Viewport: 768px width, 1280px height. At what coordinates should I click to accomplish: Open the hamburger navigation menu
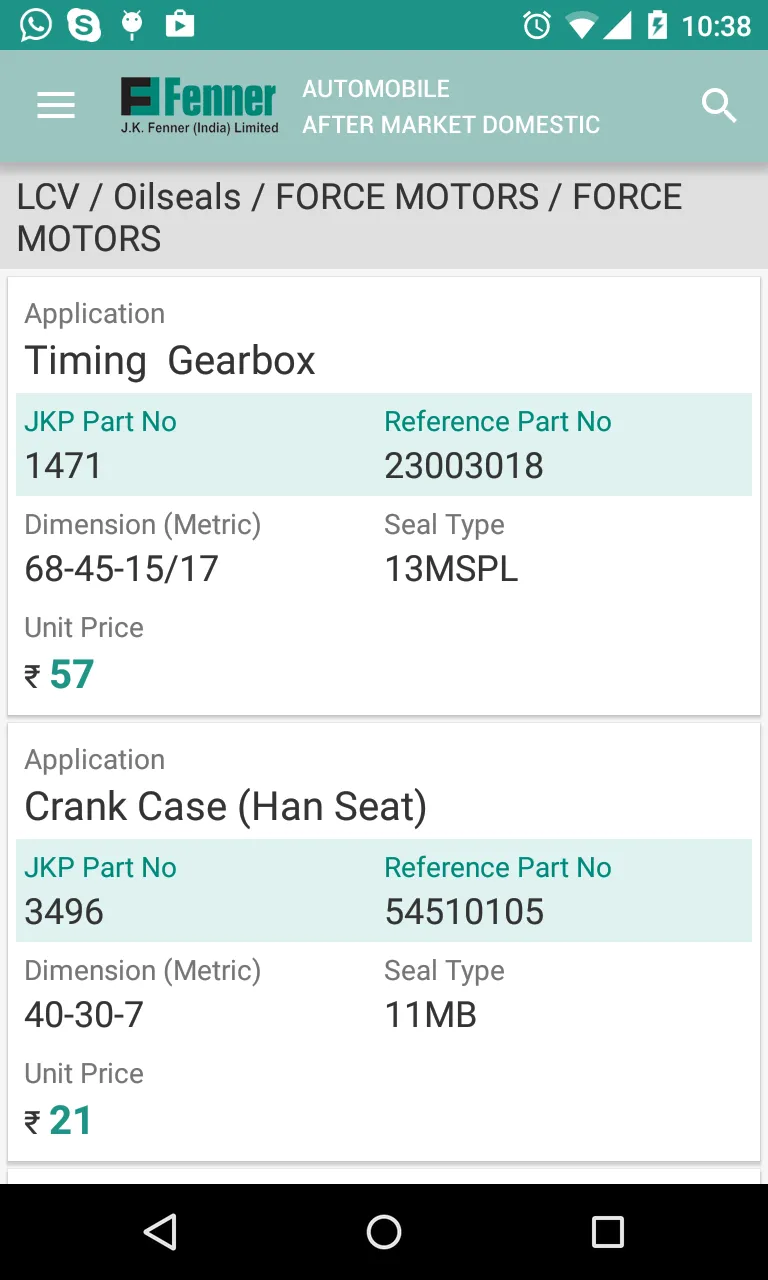[56, 106]
